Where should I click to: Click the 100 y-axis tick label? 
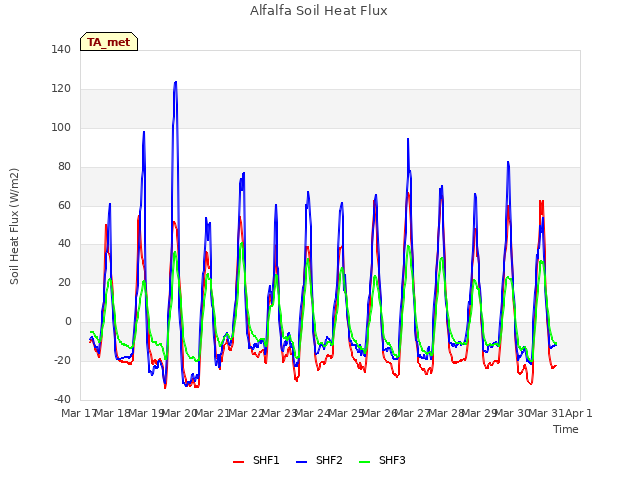coord(61,127)
